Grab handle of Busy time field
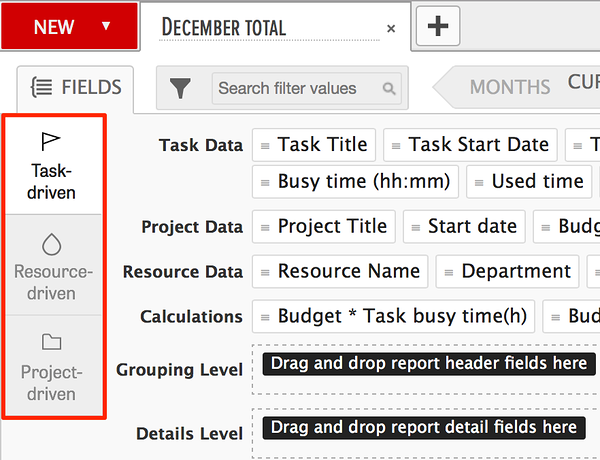Screen dimensions: 600x460 click(265, 183)
